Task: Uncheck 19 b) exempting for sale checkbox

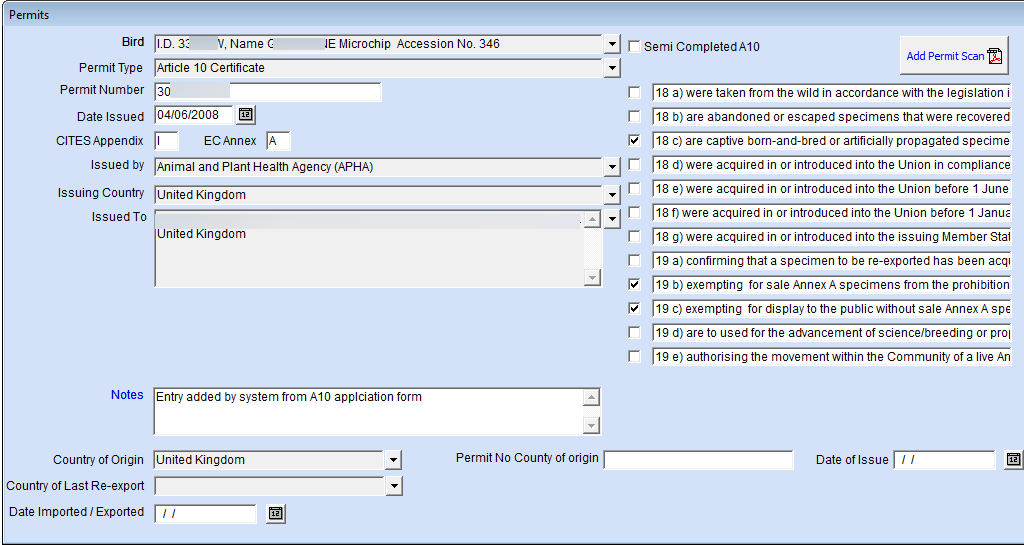Action: [x=633, y=285]
